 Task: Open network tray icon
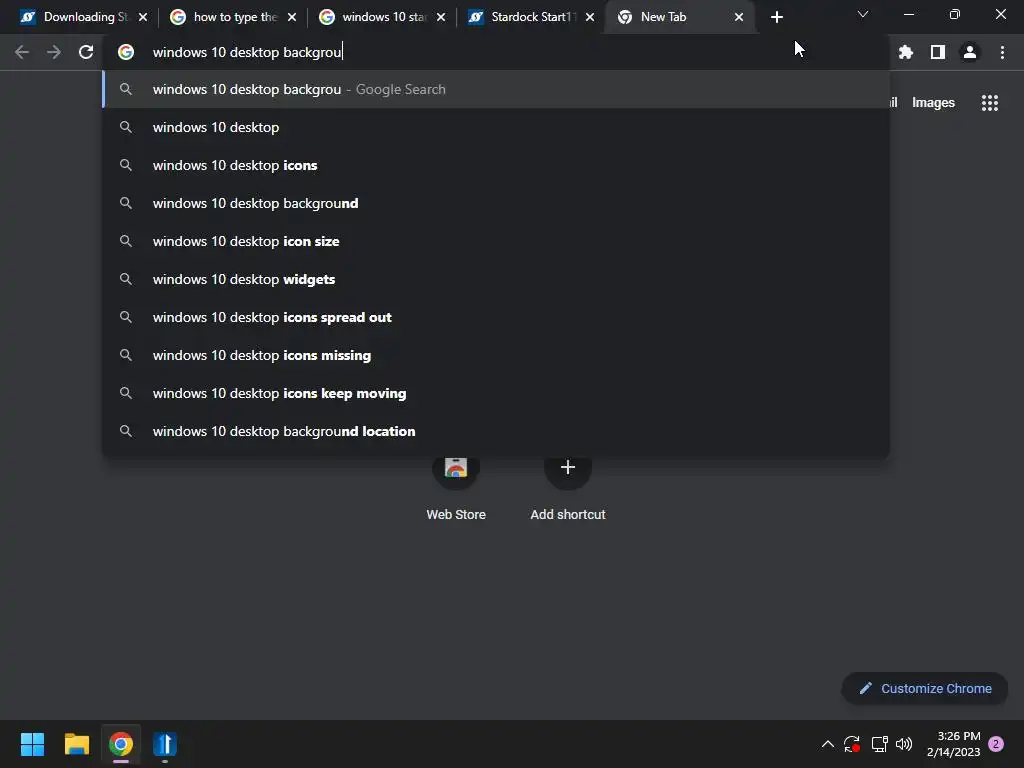click(879, 744)
